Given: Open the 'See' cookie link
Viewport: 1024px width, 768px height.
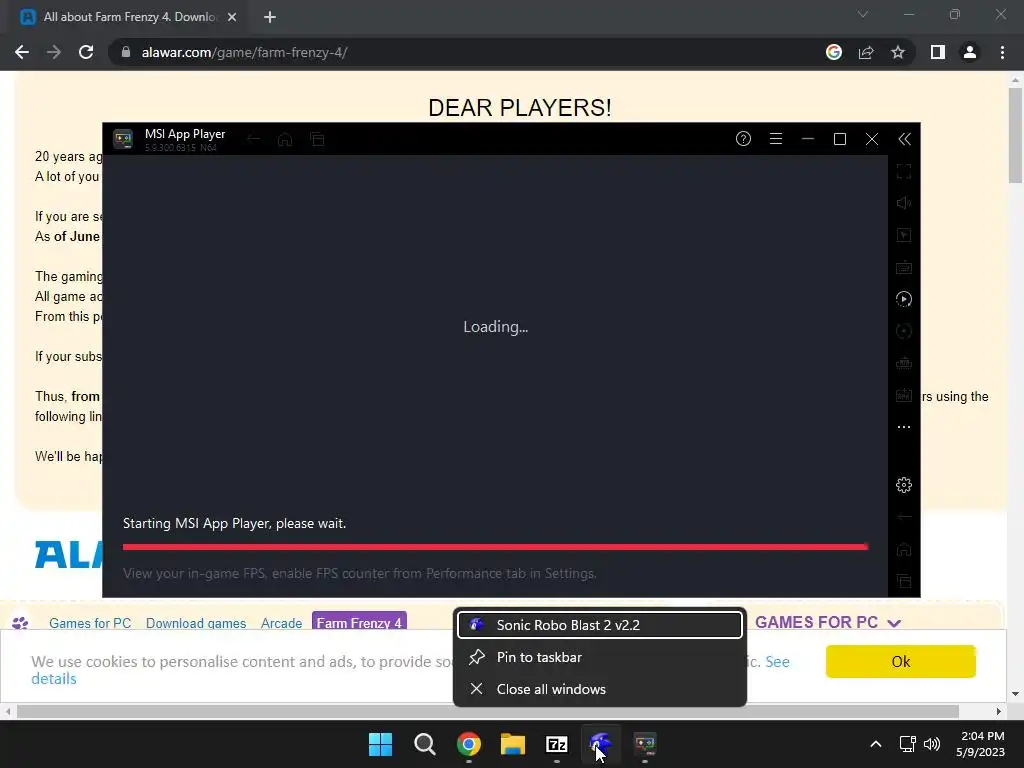Looking at the screenshot, I should pos(777,662).
